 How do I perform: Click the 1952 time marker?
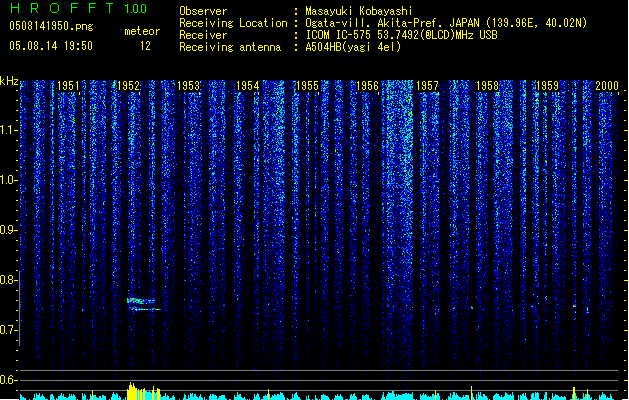pyautogui.click(x=128, y=86)
